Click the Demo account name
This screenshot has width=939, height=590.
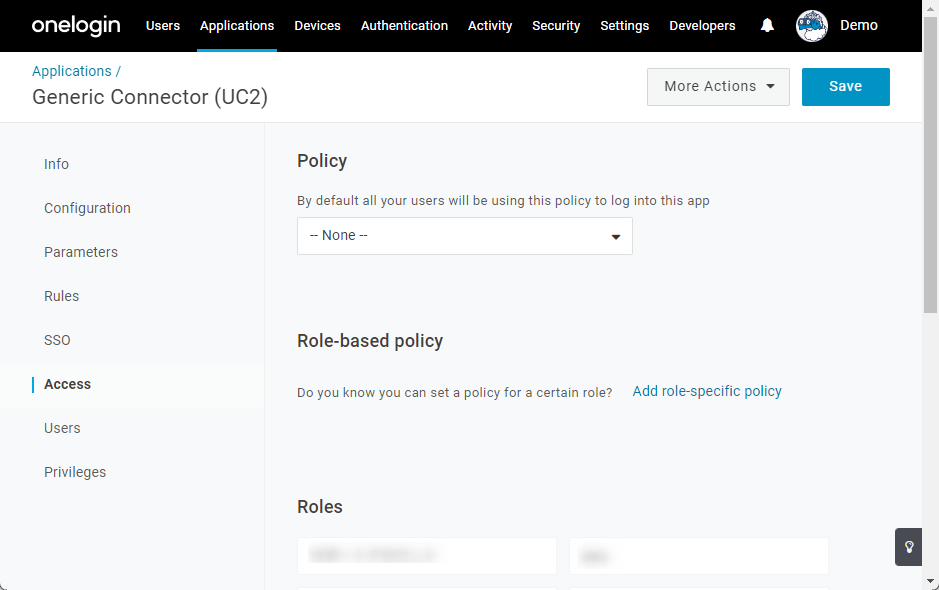[x=859, y=25]
